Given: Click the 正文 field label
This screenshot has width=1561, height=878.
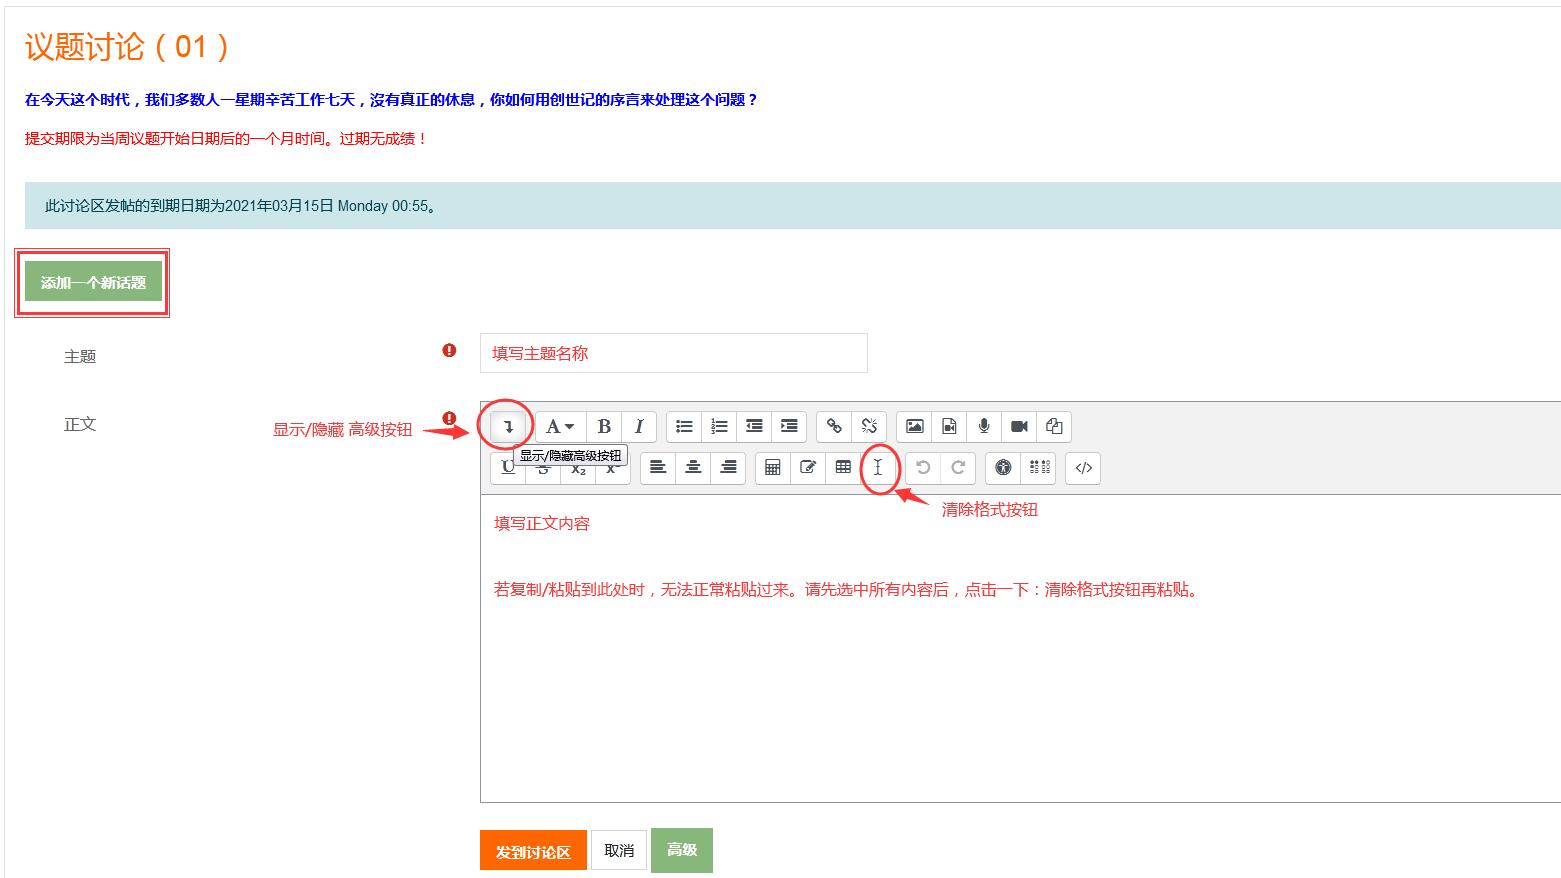Looking at the screenshot, I should coord(80,424).
